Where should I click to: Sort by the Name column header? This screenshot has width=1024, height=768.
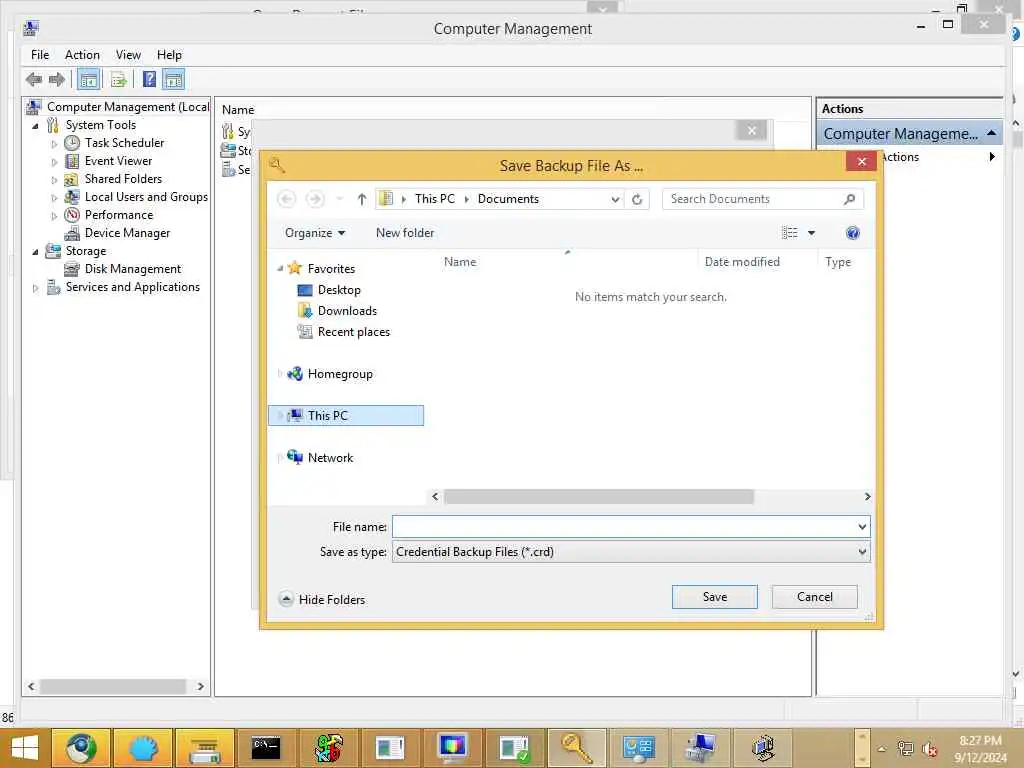tap(460, 262)
